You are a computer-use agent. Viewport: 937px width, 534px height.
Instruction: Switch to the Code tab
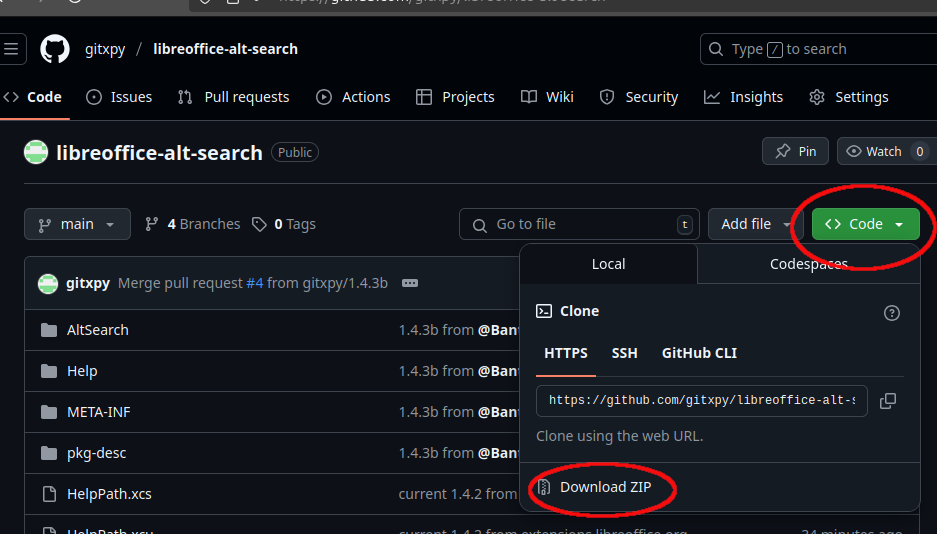(x=33, y=97)
